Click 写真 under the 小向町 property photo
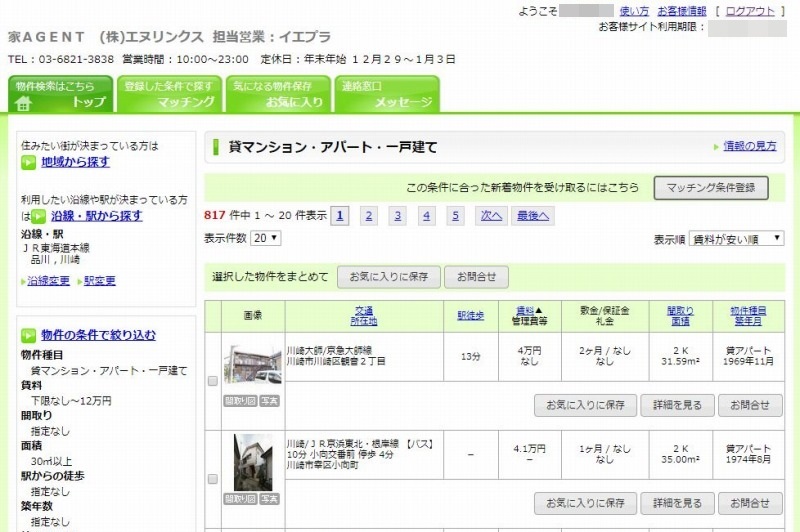800x532 pixels. 269,499
